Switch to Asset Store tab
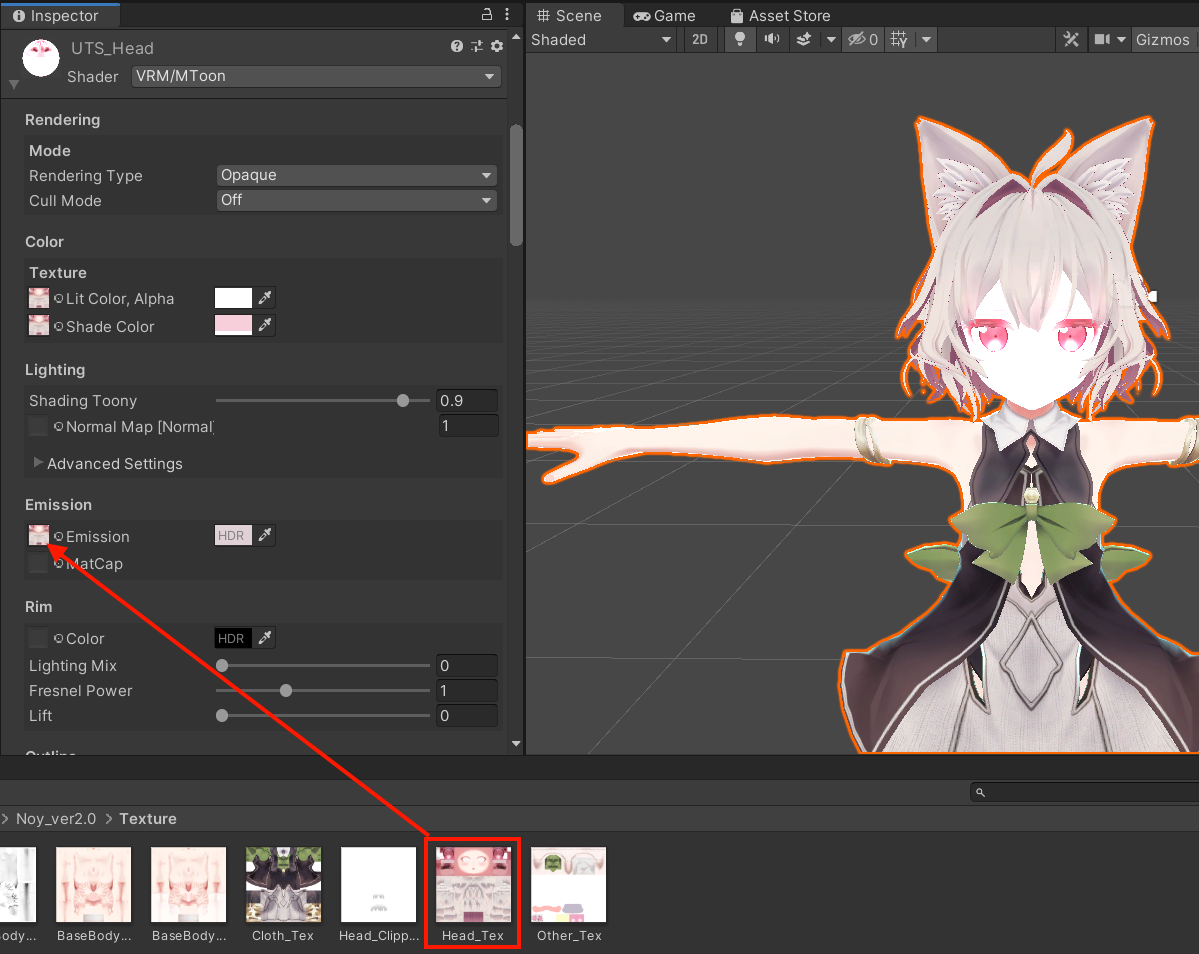 point(780,15)
